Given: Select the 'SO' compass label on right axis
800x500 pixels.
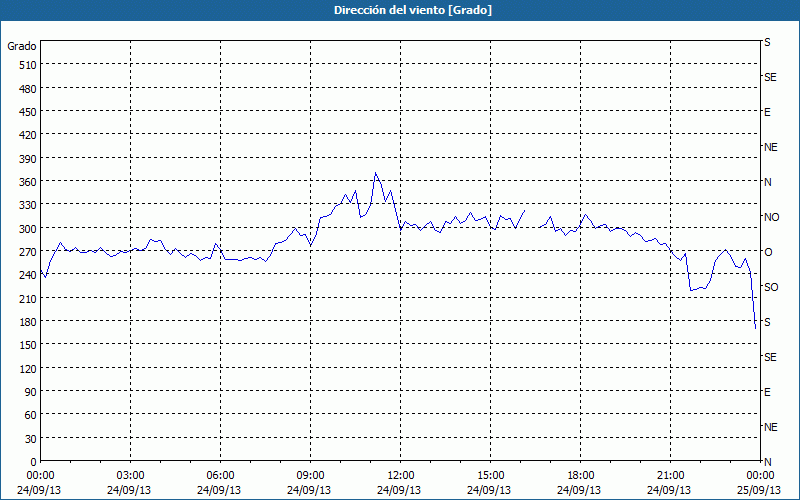Looking at the screenshot, I should pos(771,287).
